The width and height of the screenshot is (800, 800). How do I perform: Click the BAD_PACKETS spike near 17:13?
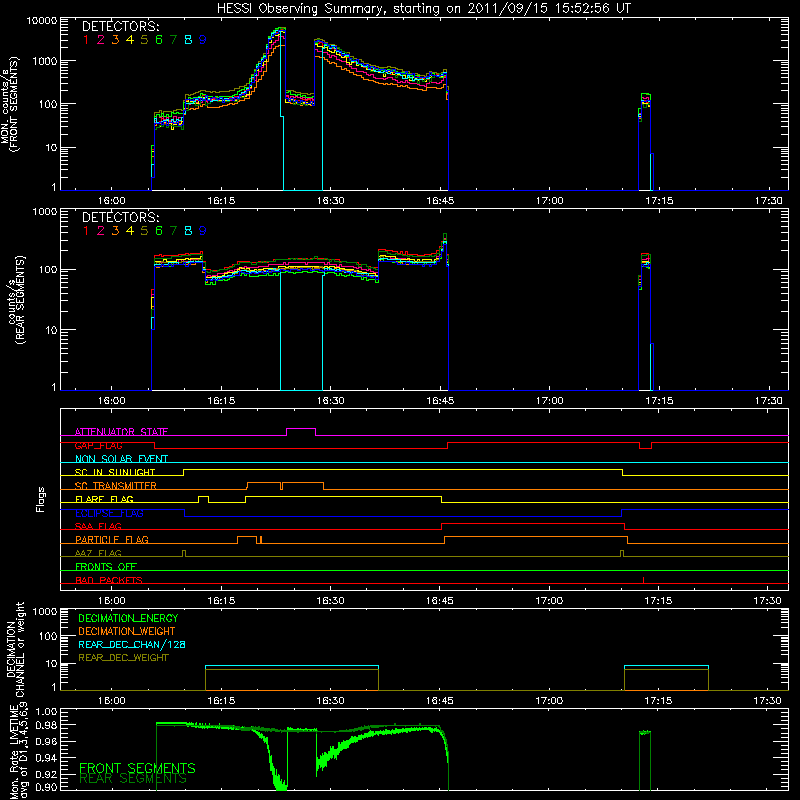(643, 580)
